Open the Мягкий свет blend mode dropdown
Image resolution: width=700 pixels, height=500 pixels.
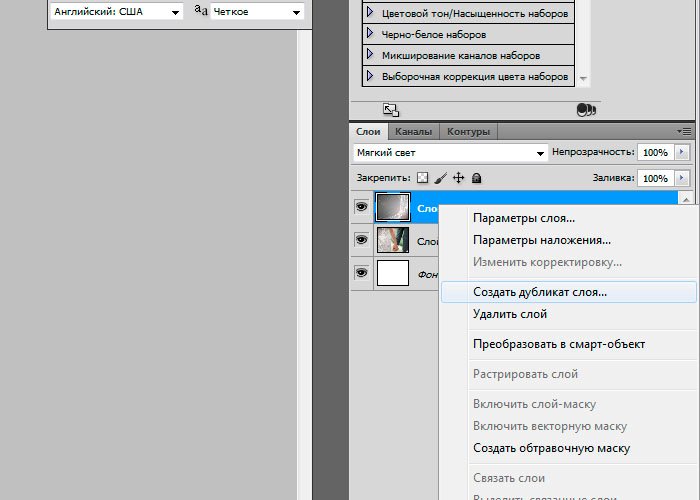click(449, 153)
